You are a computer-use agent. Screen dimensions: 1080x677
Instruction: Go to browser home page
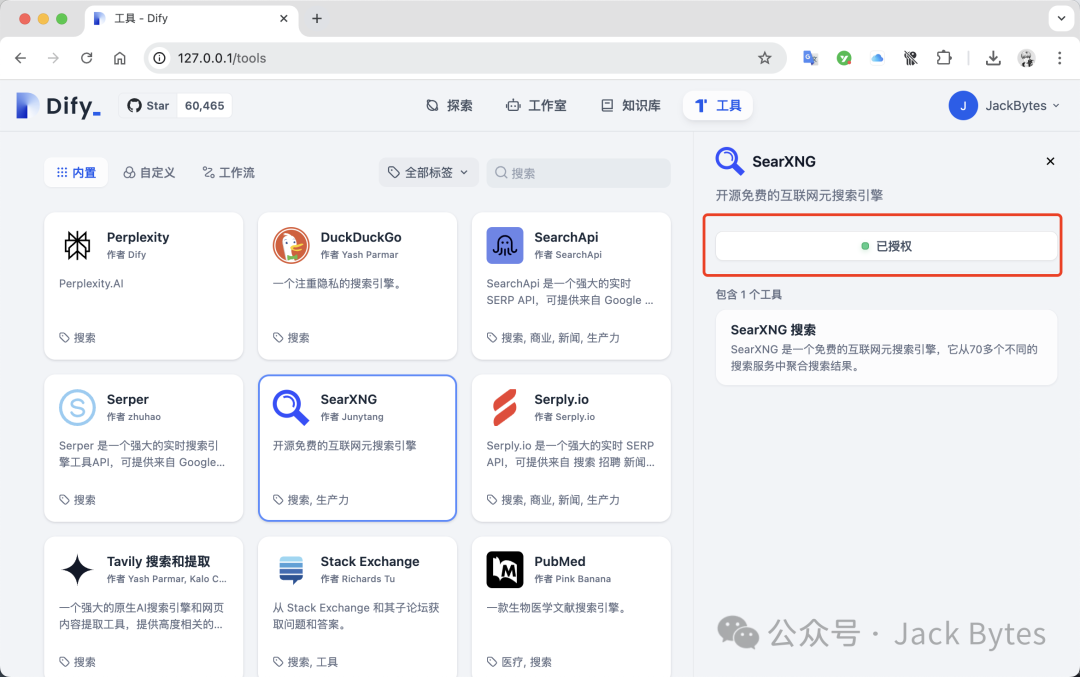click(120, 58)
